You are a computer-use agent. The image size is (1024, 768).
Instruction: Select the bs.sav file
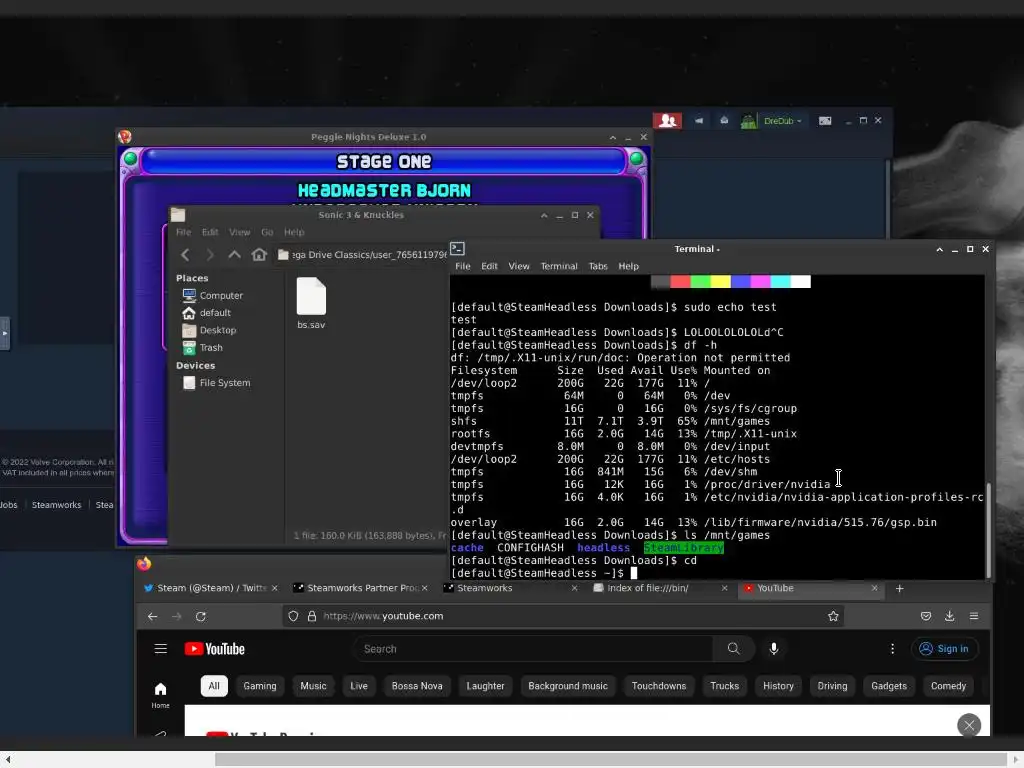coord(312,303)
